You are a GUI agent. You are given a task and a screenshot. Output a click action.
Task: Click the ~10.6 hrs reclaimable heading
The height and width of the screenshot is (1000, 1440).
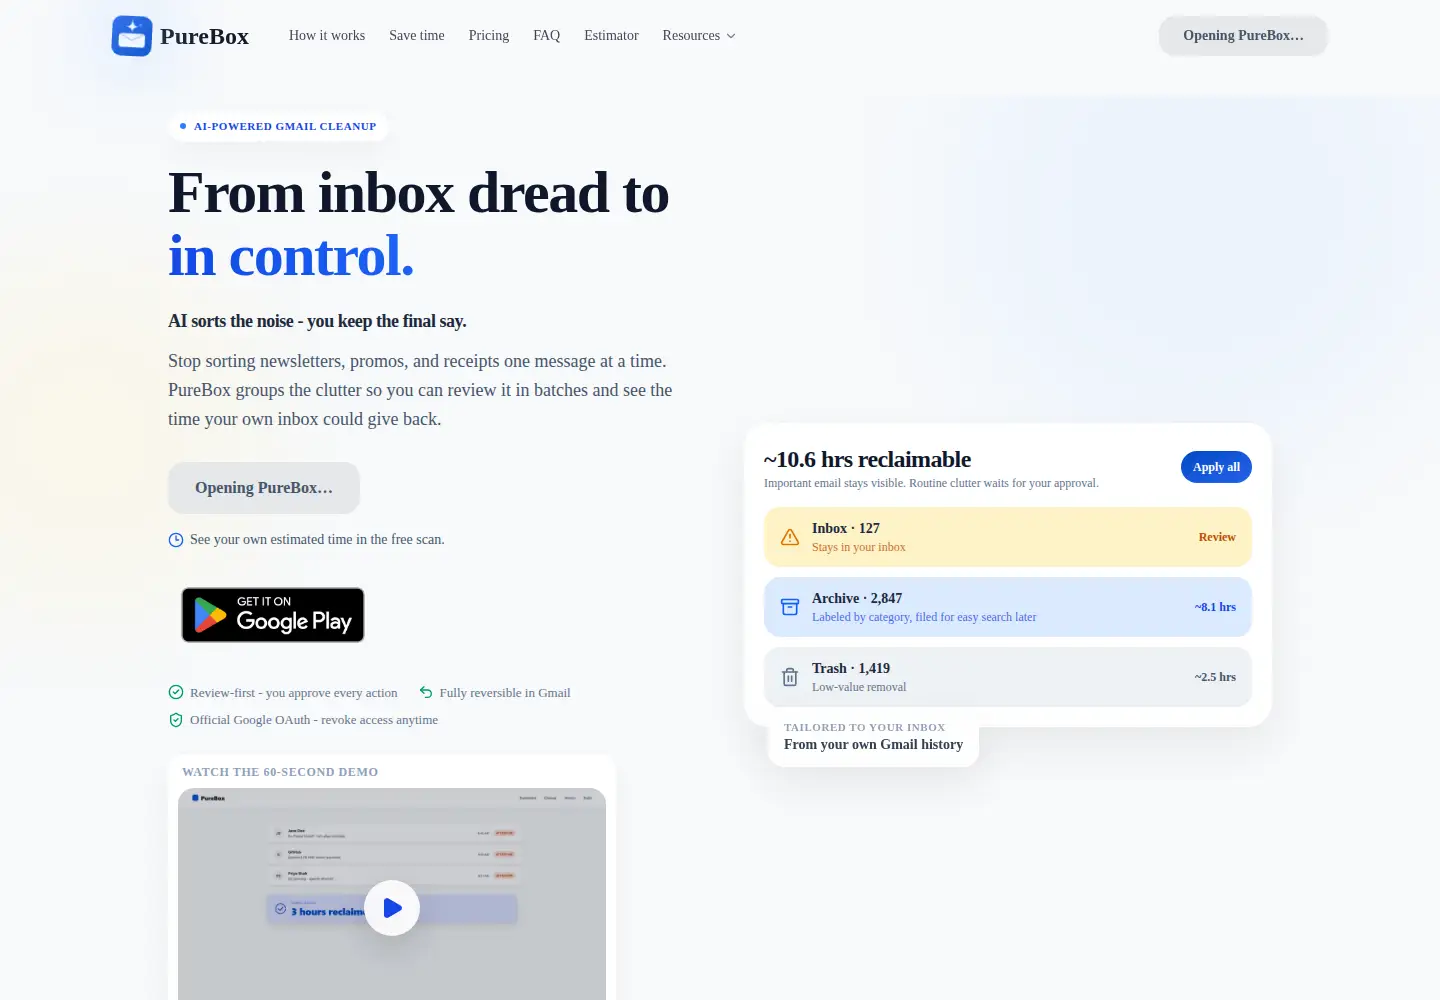[x=867, y=460]
